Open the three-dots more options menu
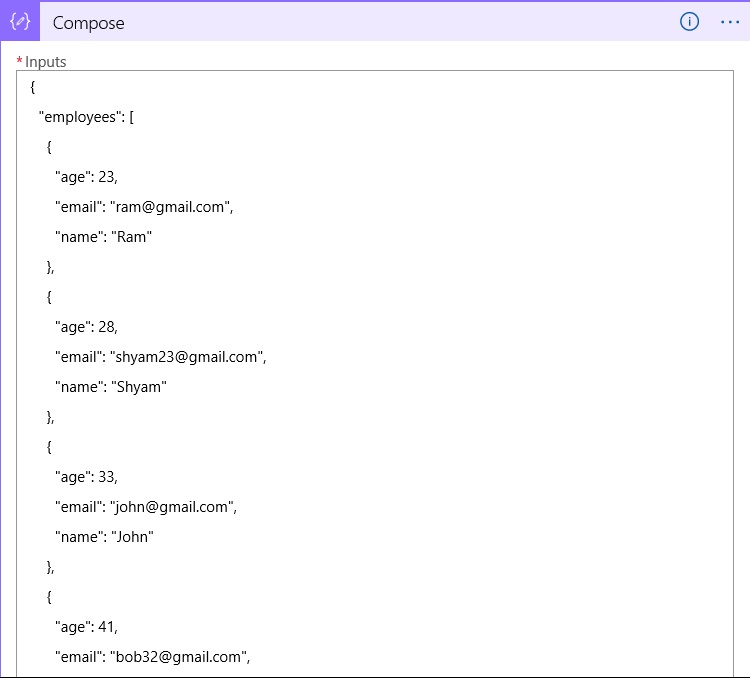Screen dimensions: 750x678 (729, 22)
